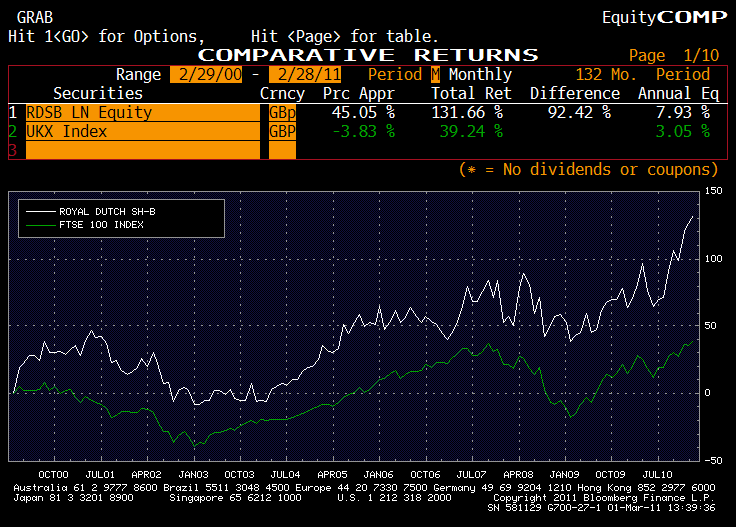The width and height of the screenshot is (736, 527).
Task: Click the COMPARATIVE RETURNS title
Action: click(368, 55)
